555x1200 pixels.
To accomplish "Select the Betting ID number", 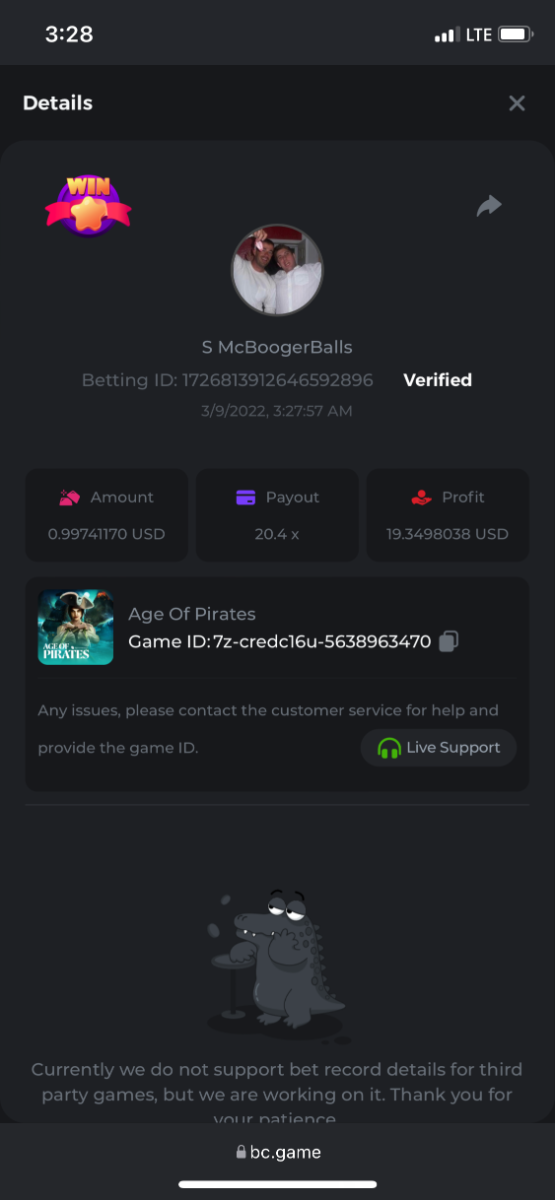I will 277,380.
